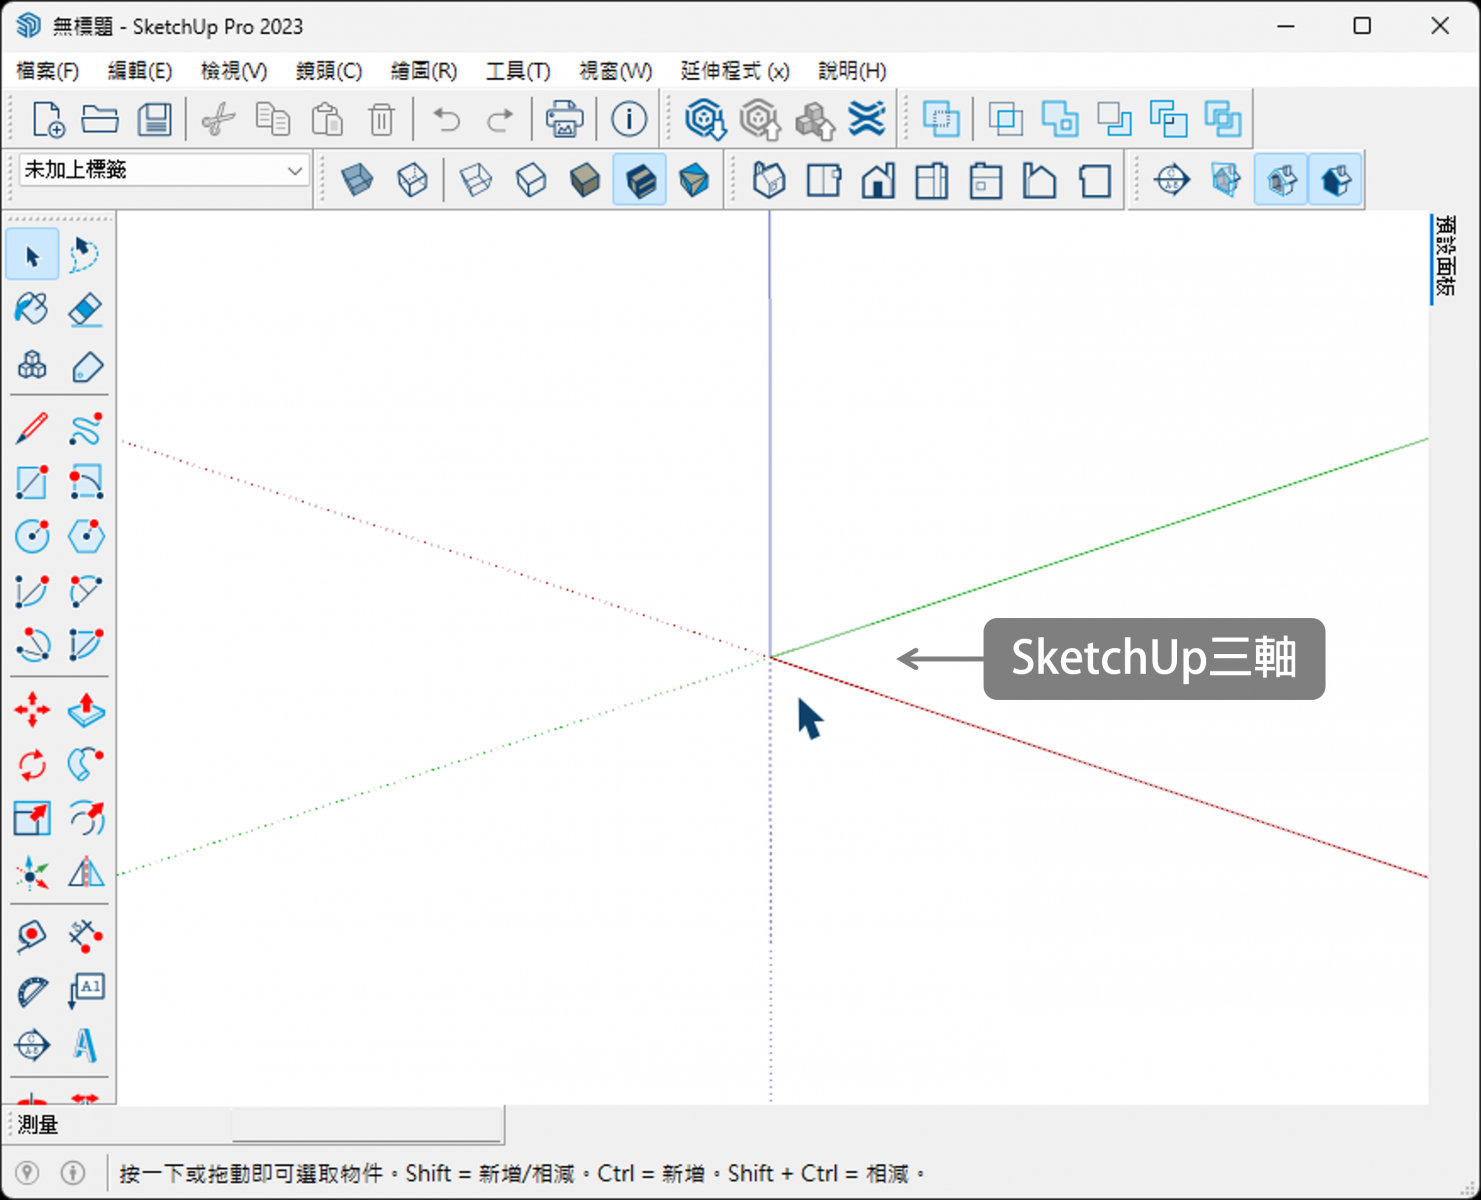1481x1200 pixels.
Task: Open the 鏡頭(C) menu
Action: [329, 71]
